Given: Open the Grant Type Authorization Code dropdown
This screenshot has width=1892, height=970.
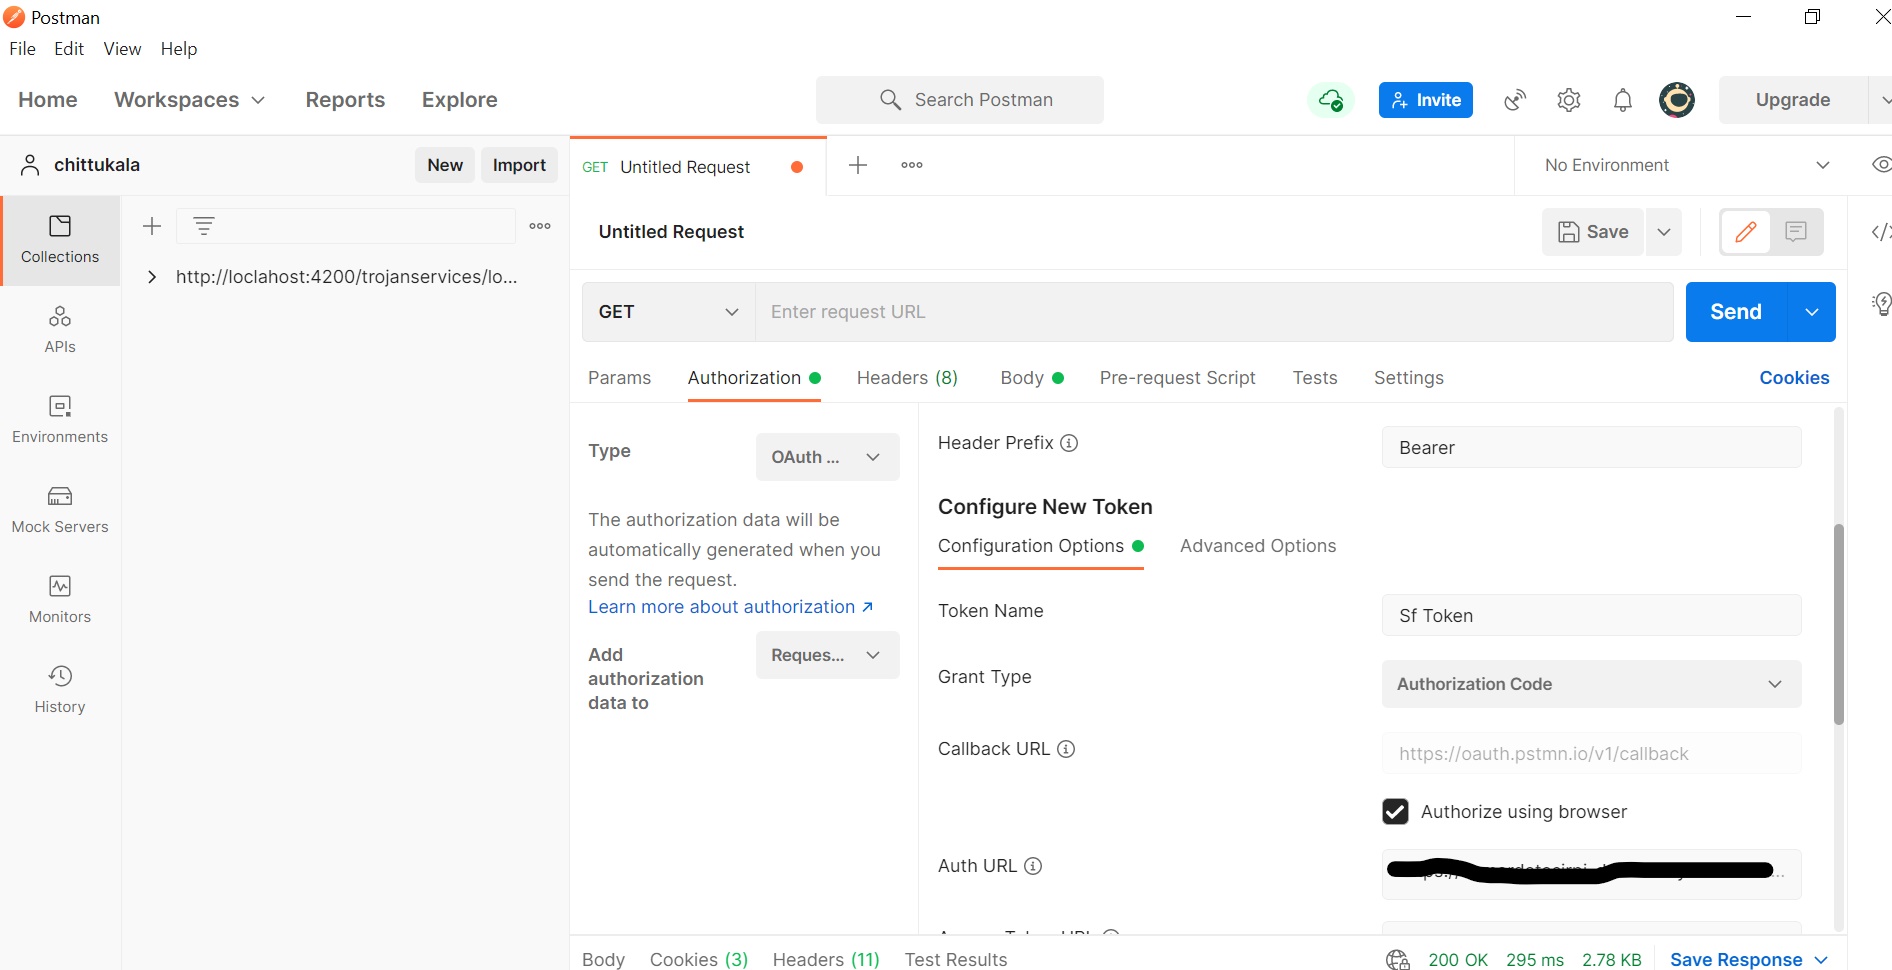Looking at the screenshot, I should 1591,684.
